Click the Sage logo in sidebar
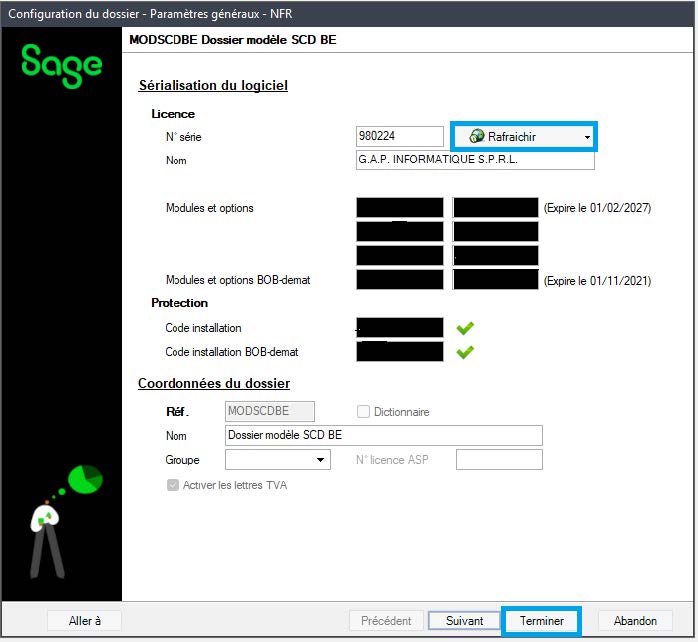698x642 pixels. click(x=62, y=64)
